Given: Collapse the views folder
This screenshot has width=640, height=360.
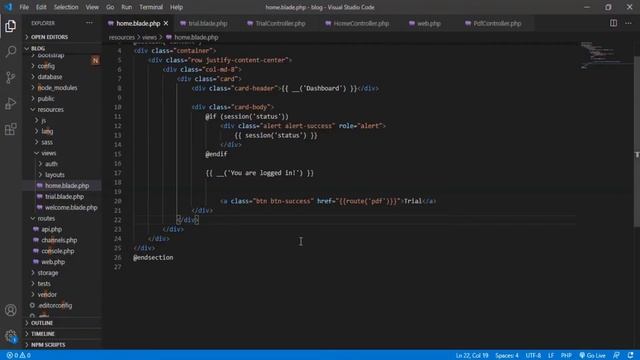Looking at the screenshot, I should pyautogui.click(x=48, y=153).
